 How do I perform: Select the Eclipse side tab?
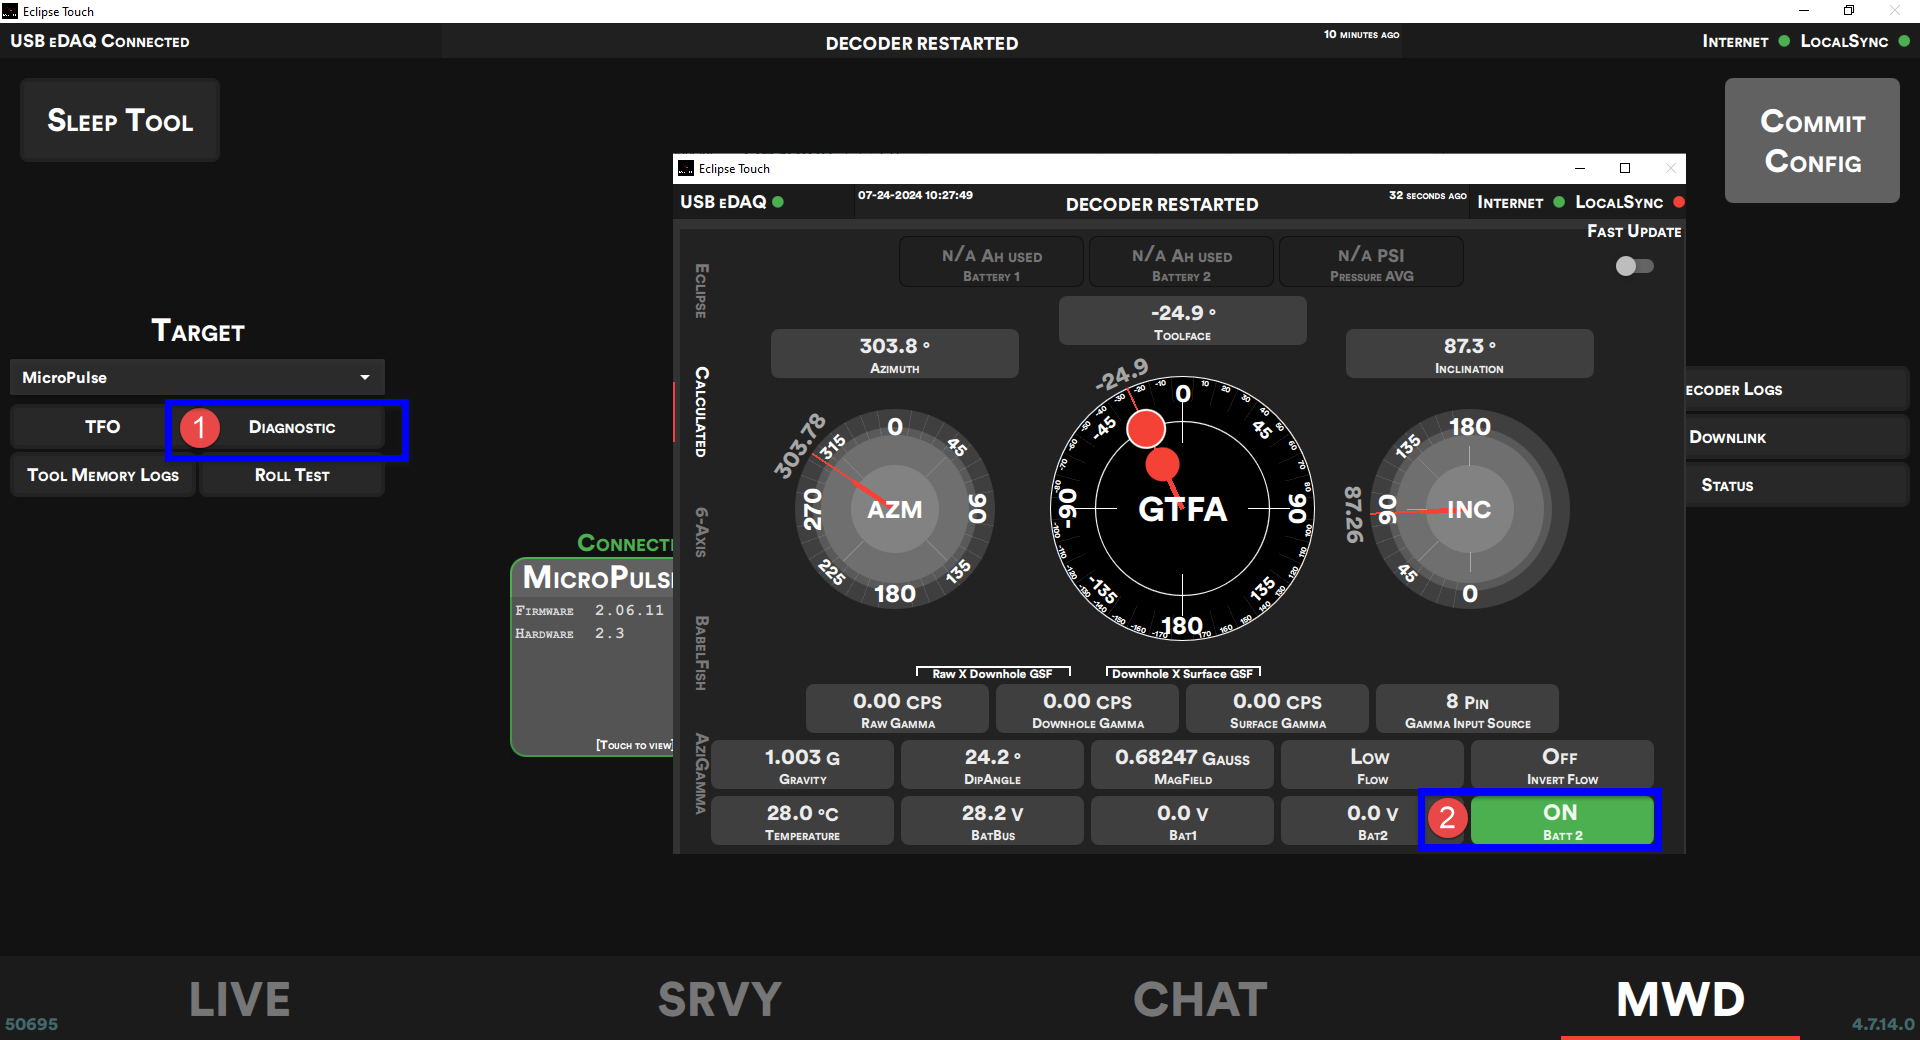point(701,291)
